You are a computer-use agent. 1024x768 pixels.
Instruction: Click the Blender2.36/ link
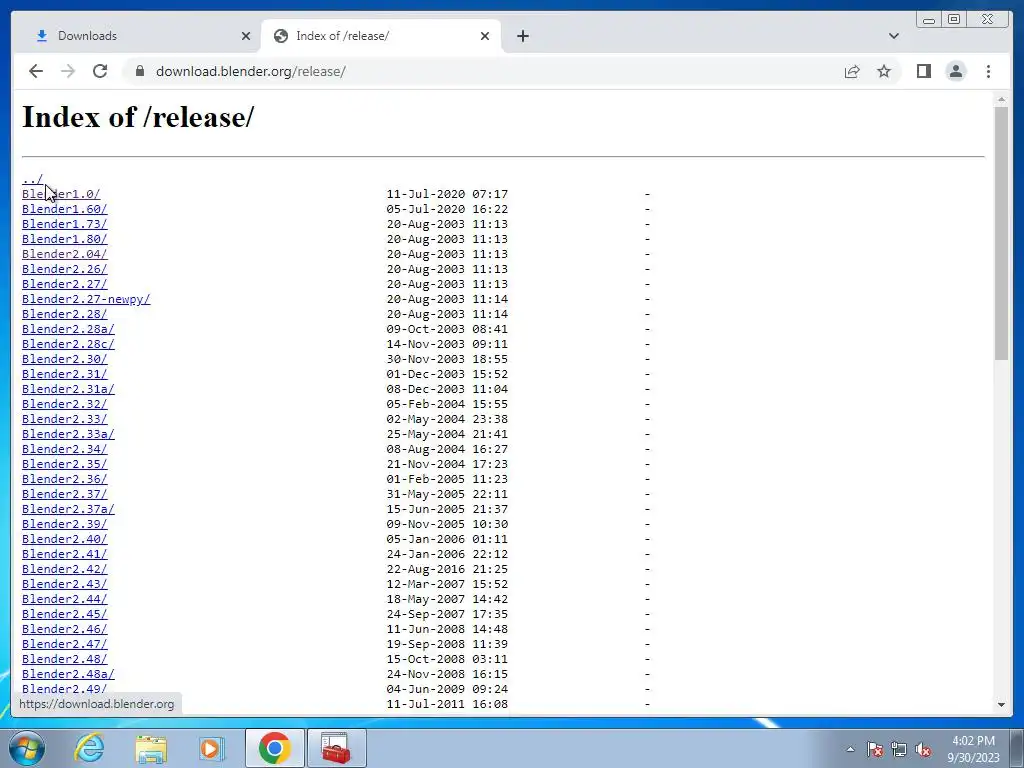tap(64, 479)
